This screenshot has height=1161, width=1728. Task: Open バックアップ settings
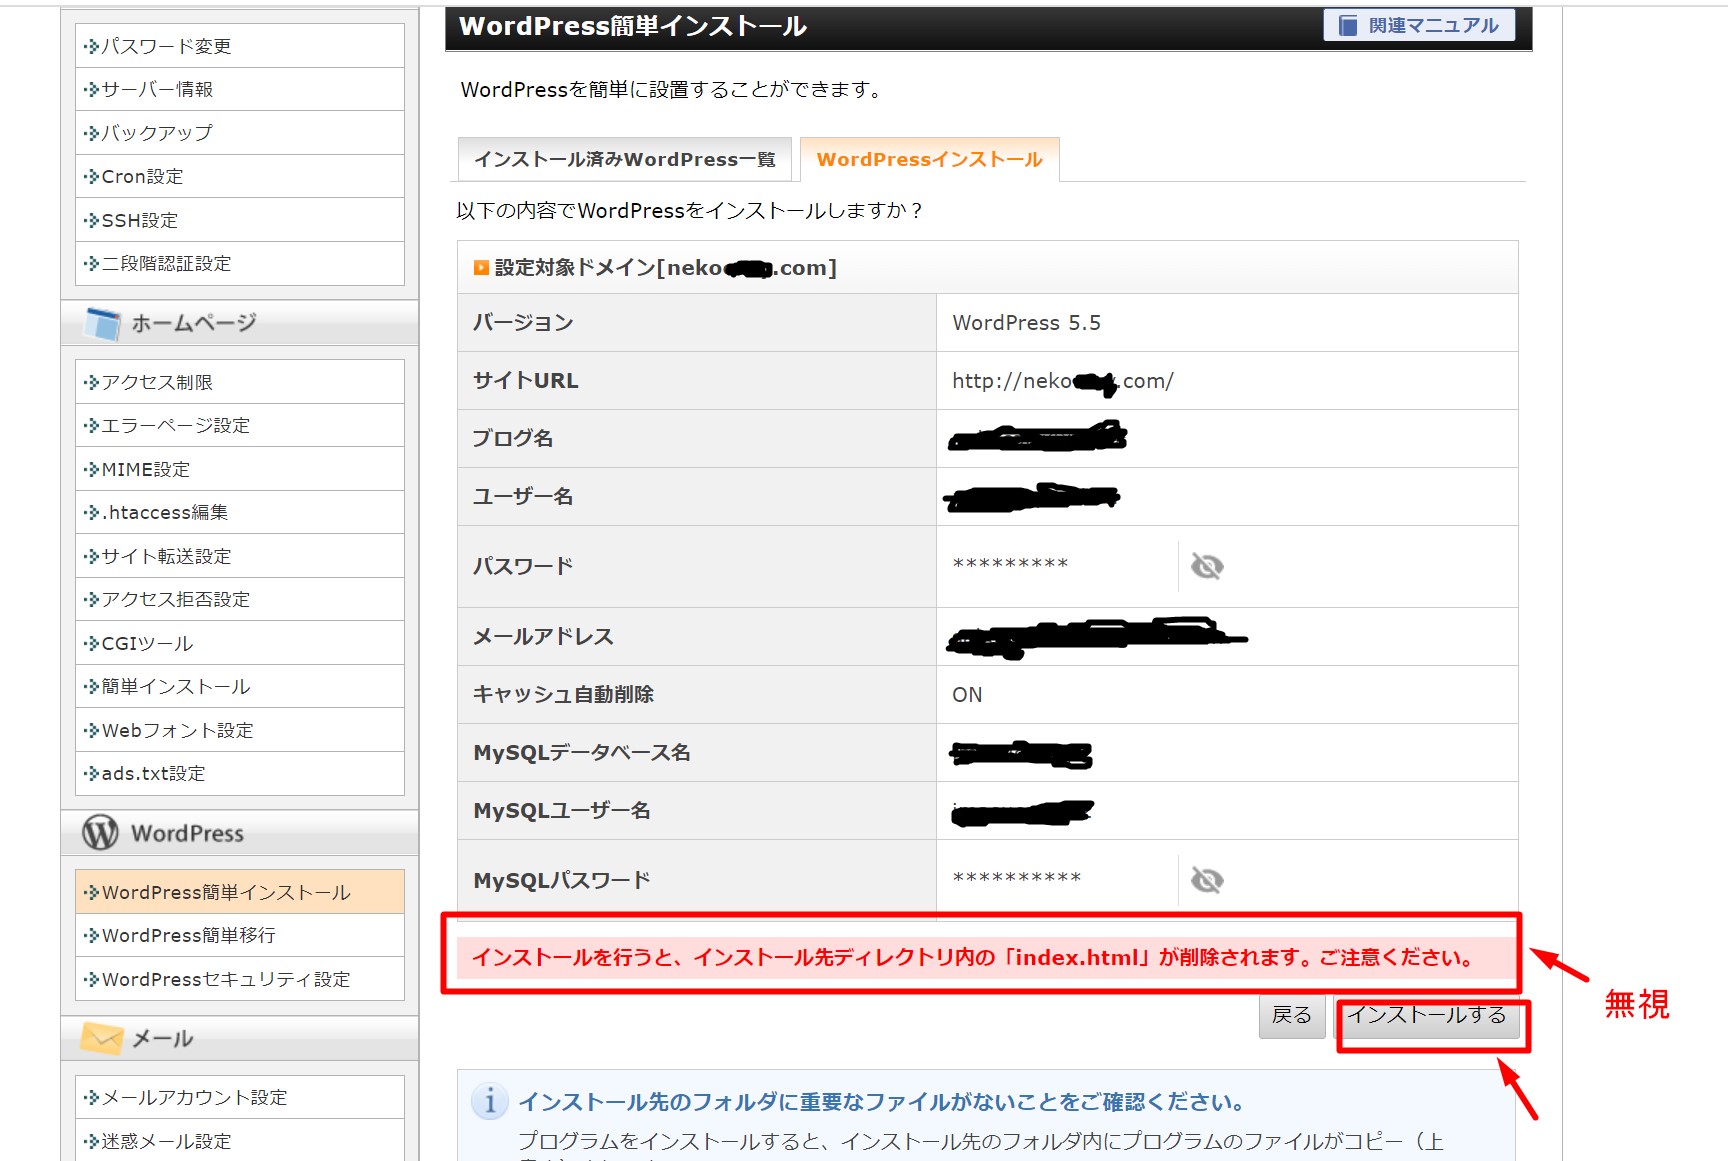click(x=240, y=133)
